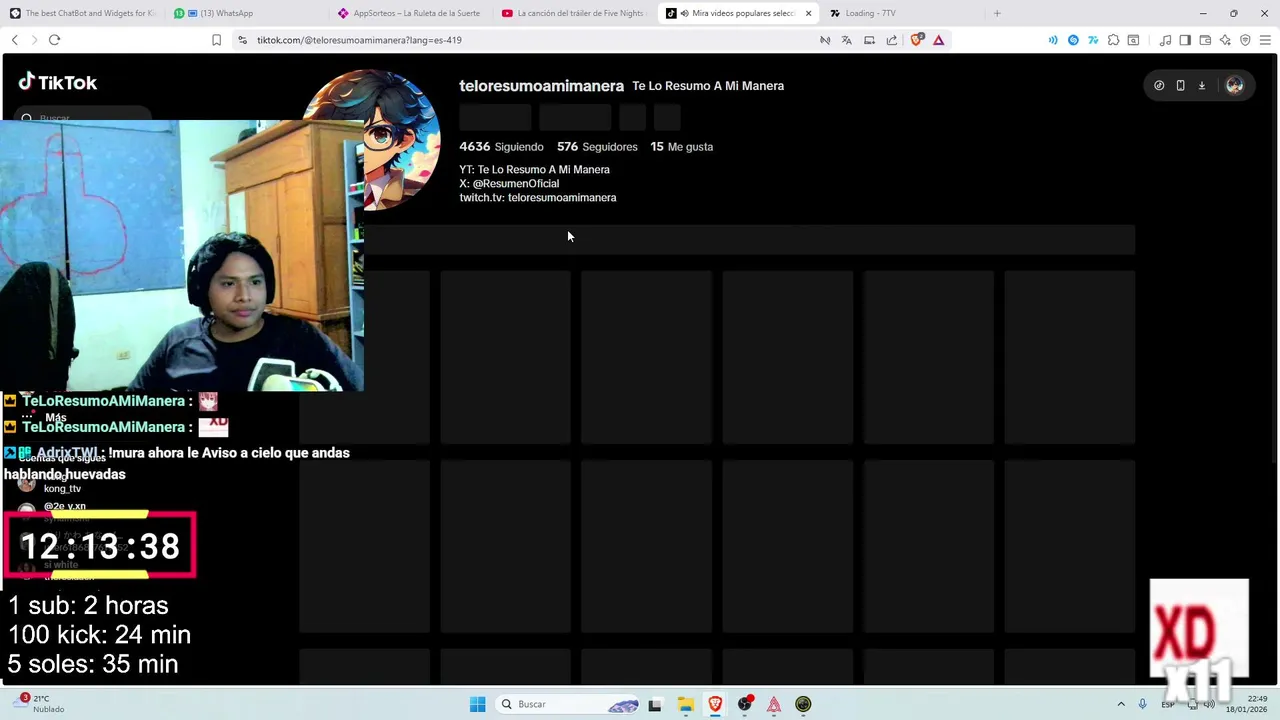Click the YT: Te Lo Resumo A Mi Manera line
The image size is (1280, 720).
pos(534,170)
